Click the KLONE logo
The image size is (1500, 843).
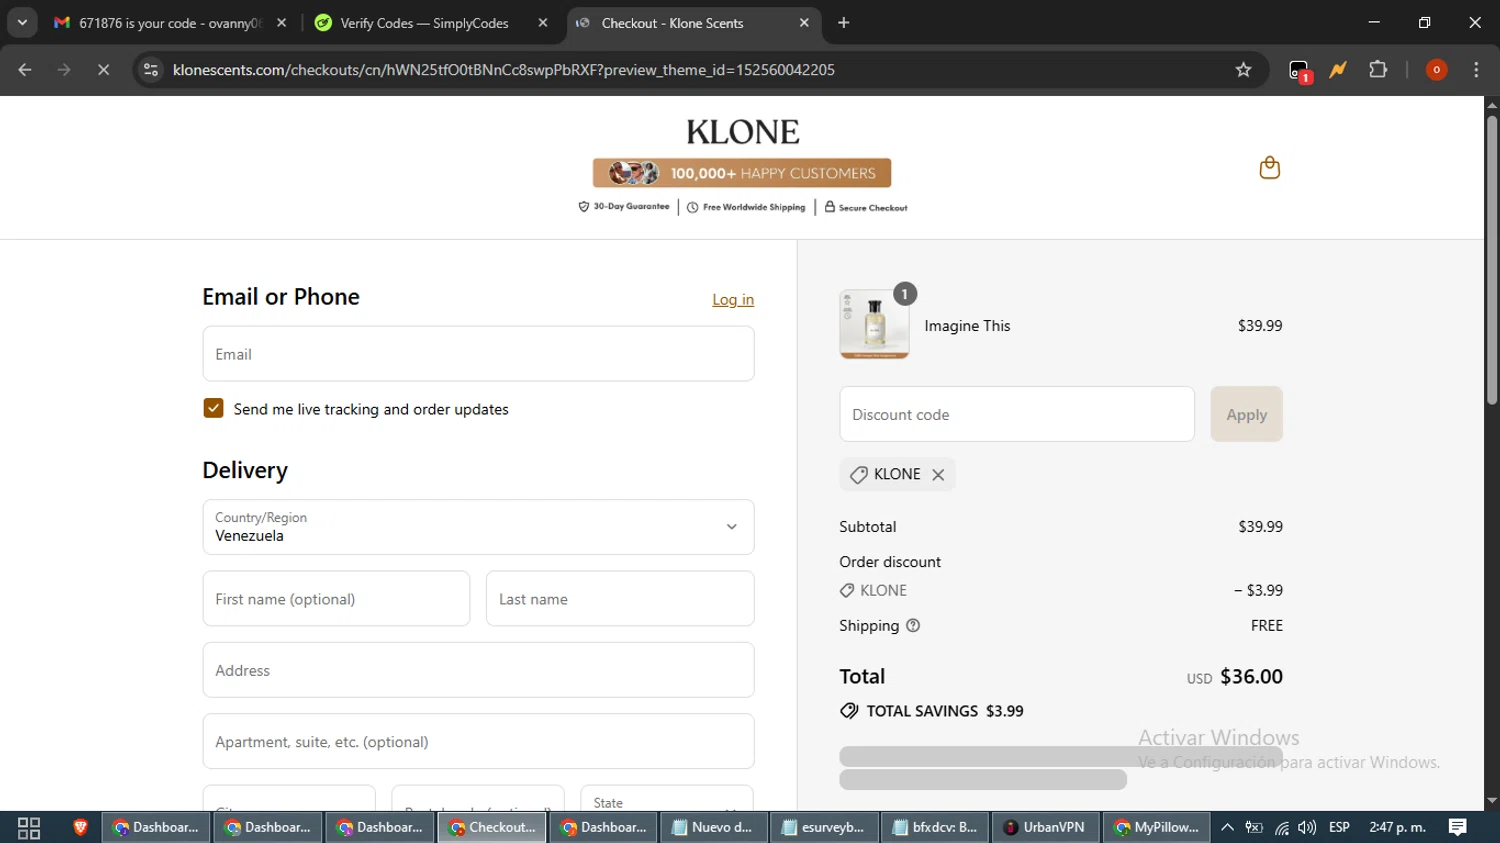coord(742,132)
